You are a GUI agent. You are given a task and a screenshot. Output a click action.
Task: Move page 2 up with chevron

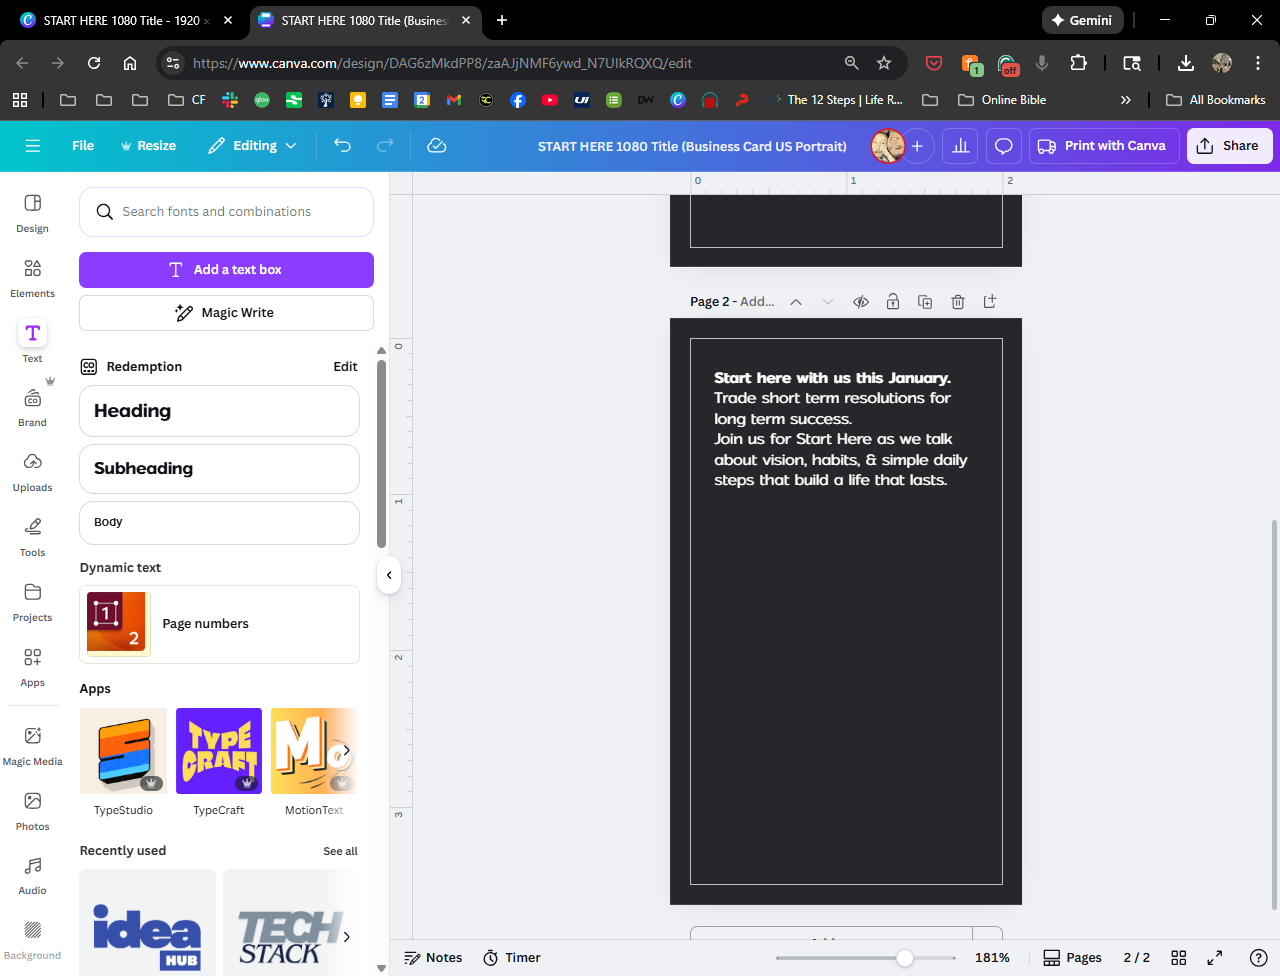796,302
